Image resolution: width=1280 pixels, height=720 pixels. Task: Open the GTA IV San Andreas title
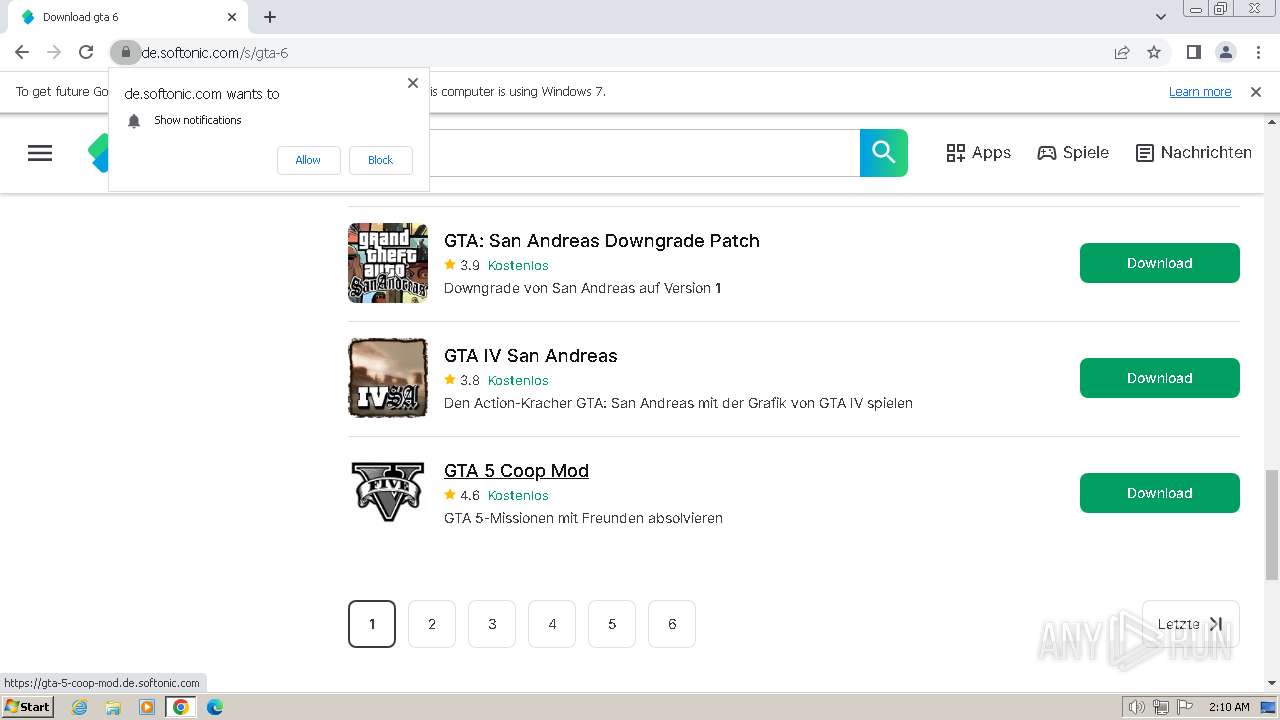(531, 356)
